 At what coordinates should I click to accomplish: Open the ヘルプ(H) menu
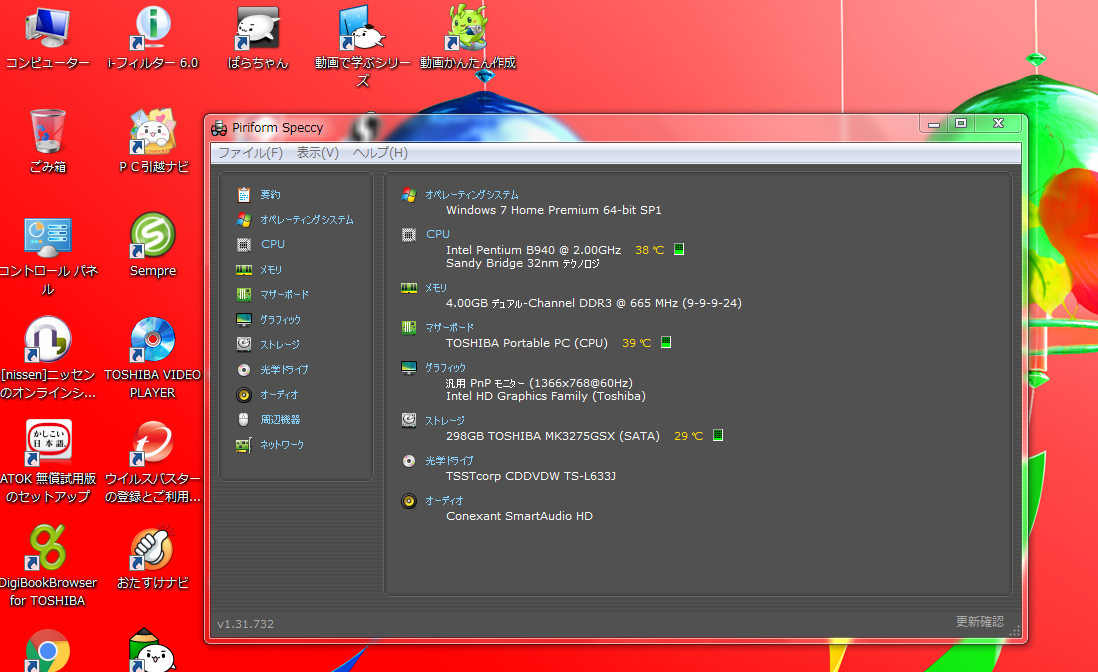380,153
